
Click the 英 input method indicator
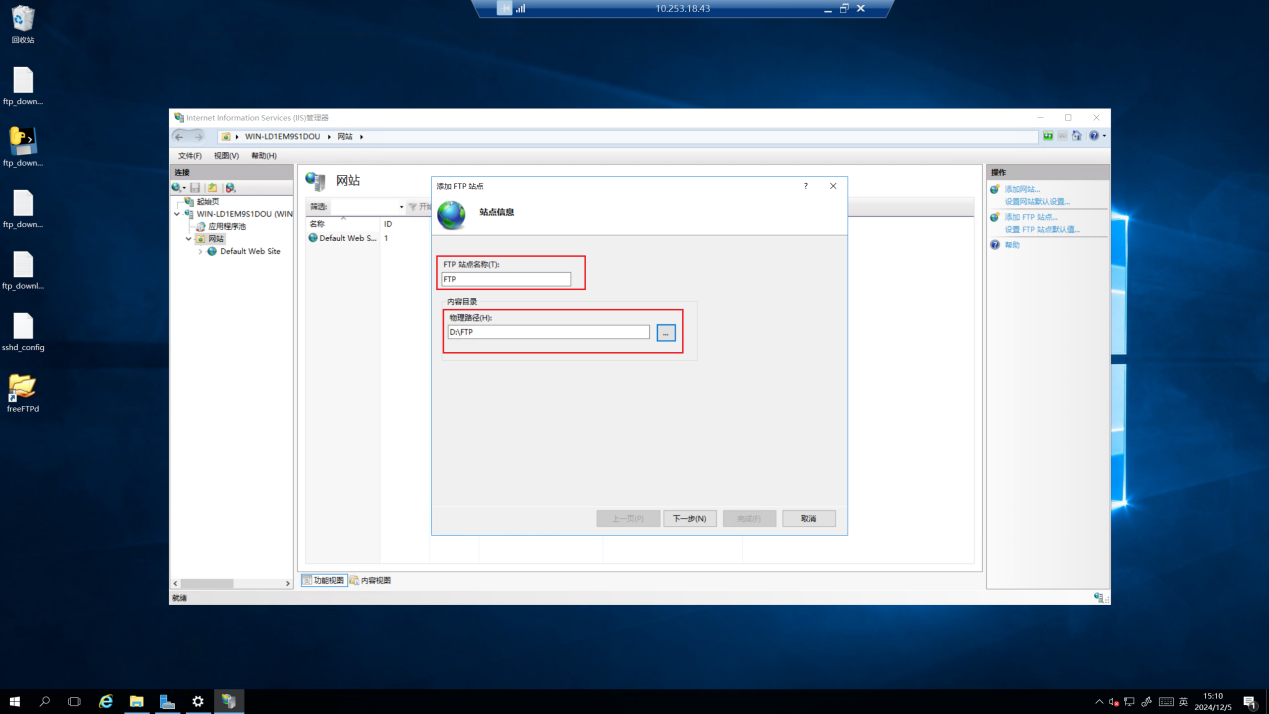(1183, 702)
